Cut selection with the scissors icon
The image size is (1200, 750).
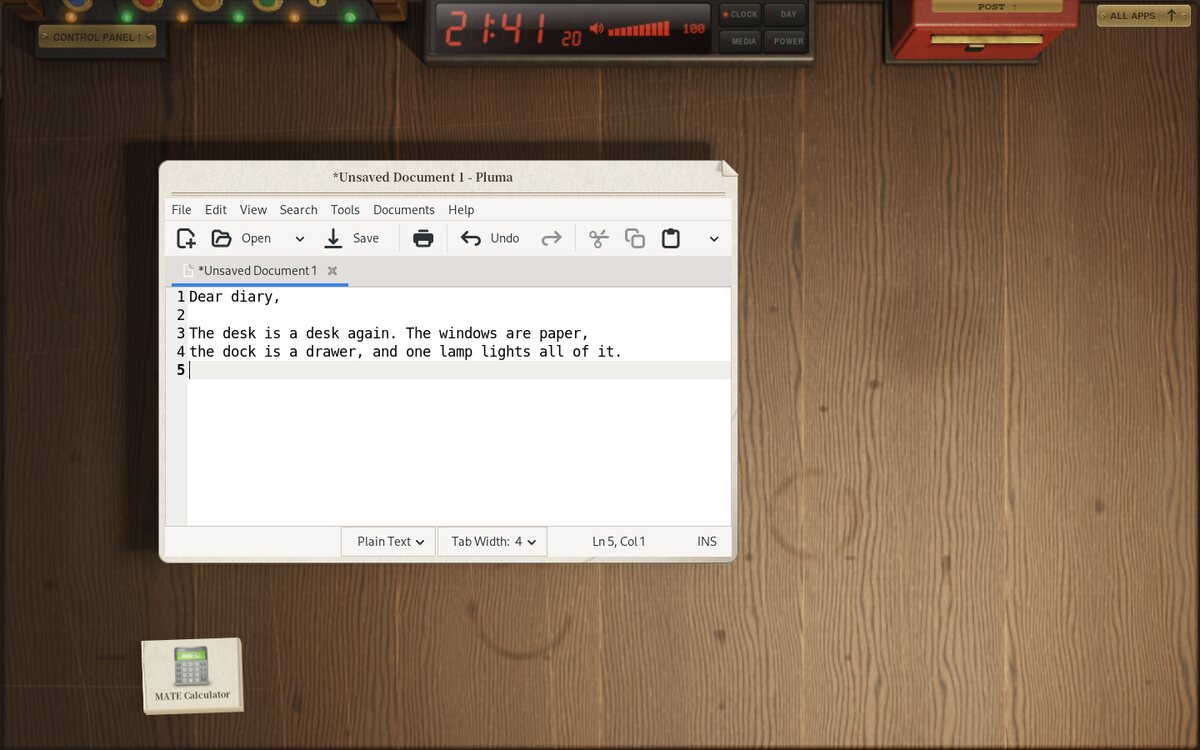coord(599,238)
